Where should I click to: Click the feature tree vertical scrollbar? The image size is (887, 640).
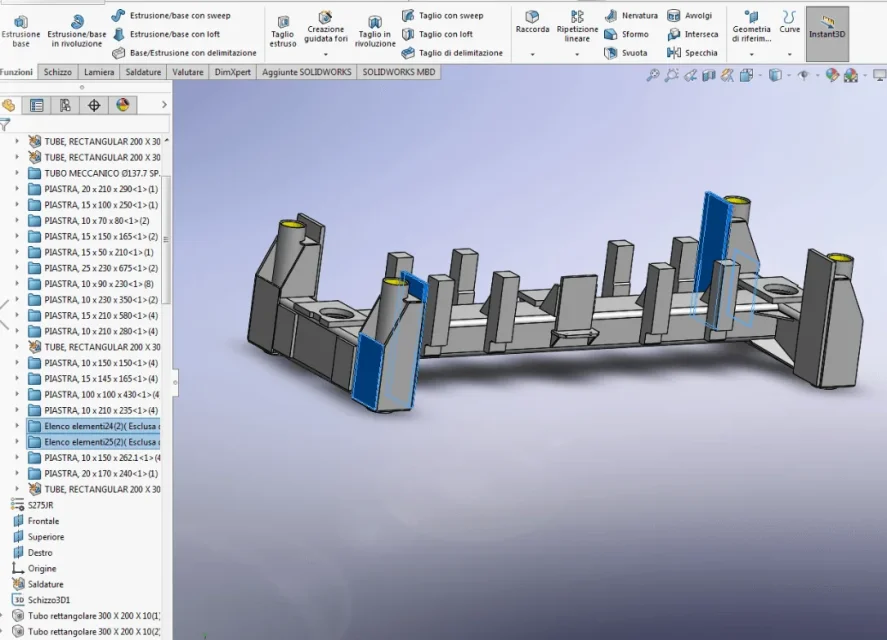pyautogui.click(x=166, y=239)
